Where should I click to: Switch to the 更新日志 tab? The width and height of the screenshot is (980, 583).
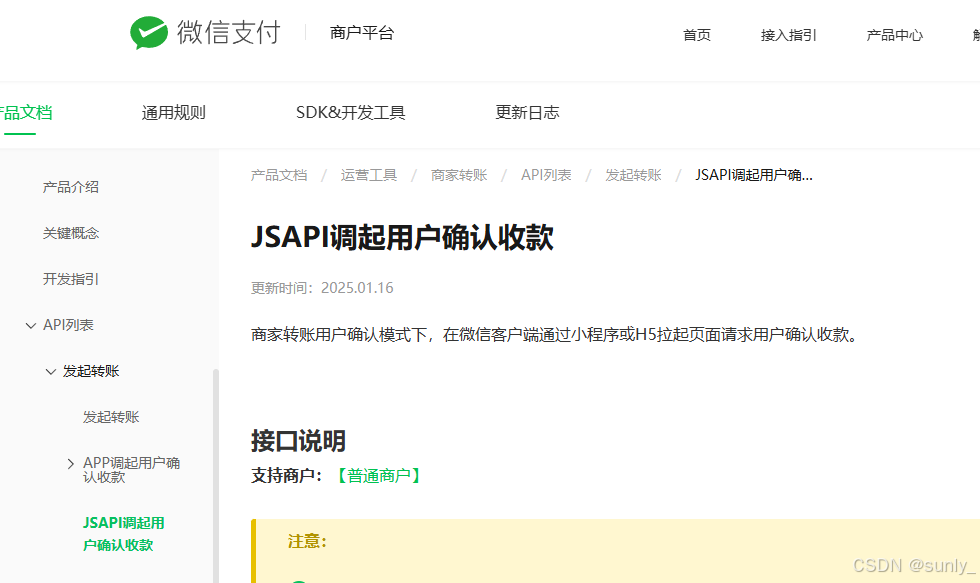(528, 112)
